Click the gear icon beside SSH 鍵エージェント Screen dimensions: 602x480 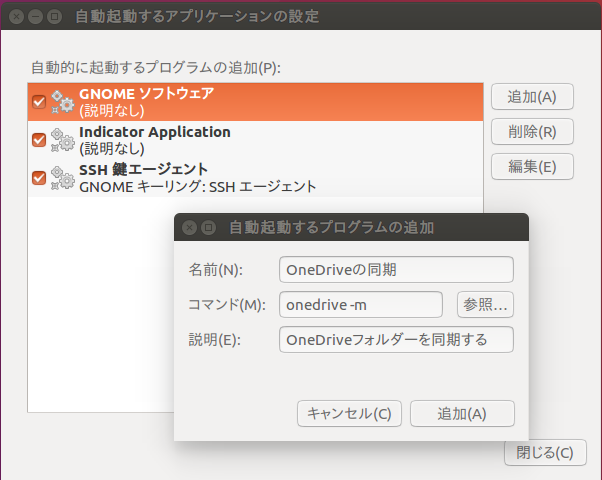[x=63, y=178]
